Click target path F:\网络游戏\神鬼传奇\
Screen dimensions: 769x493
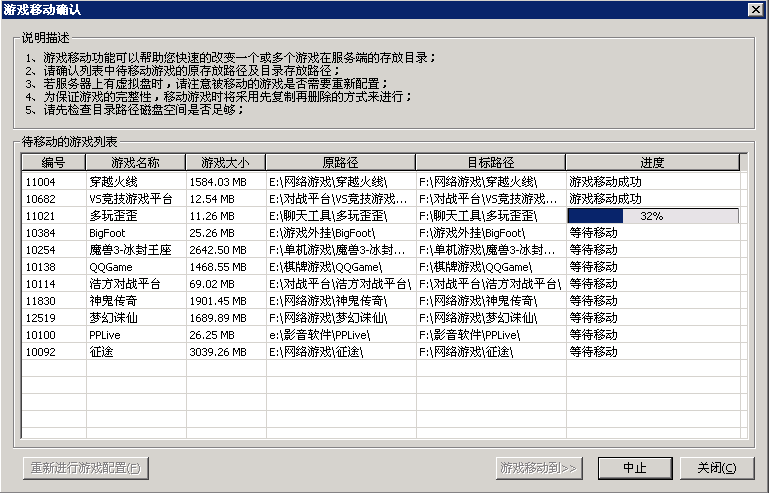(x=478, y=301)
